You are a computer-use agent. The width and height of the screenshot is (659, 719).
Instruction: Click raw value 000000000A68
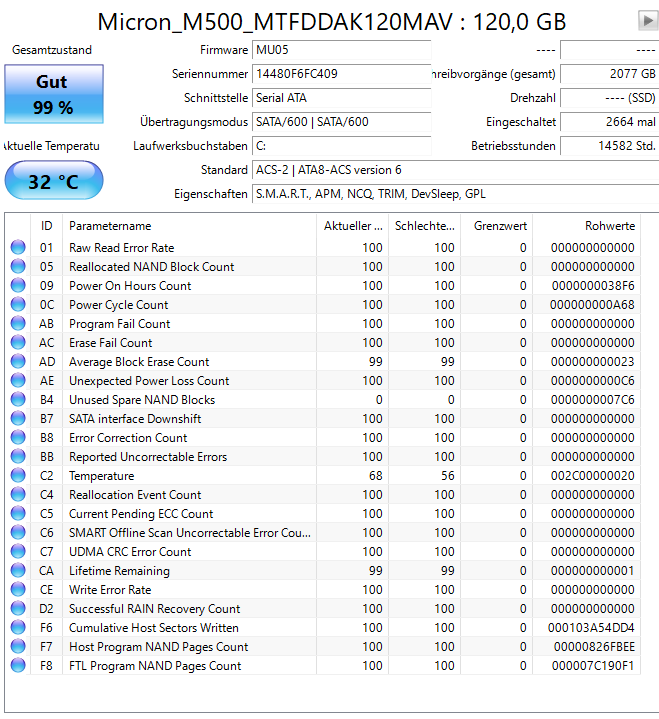click(x=592, y=304)
